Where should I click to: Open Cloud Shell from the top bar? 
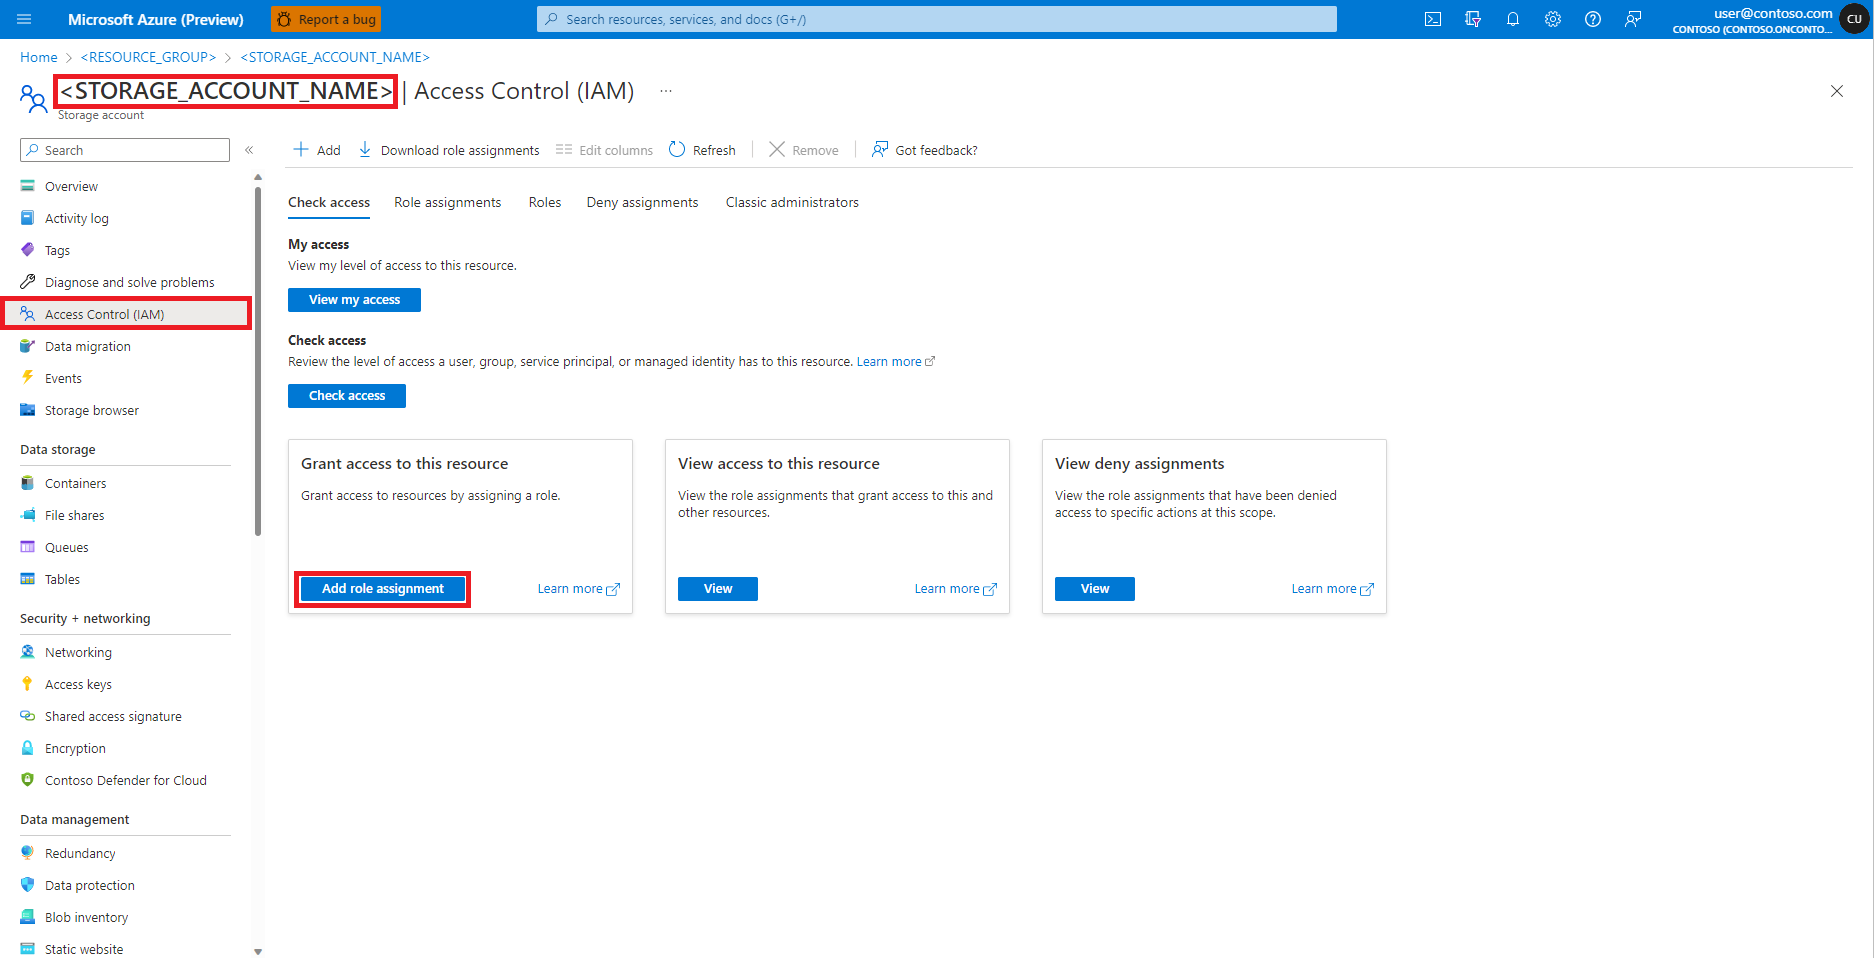point(1432,18)
